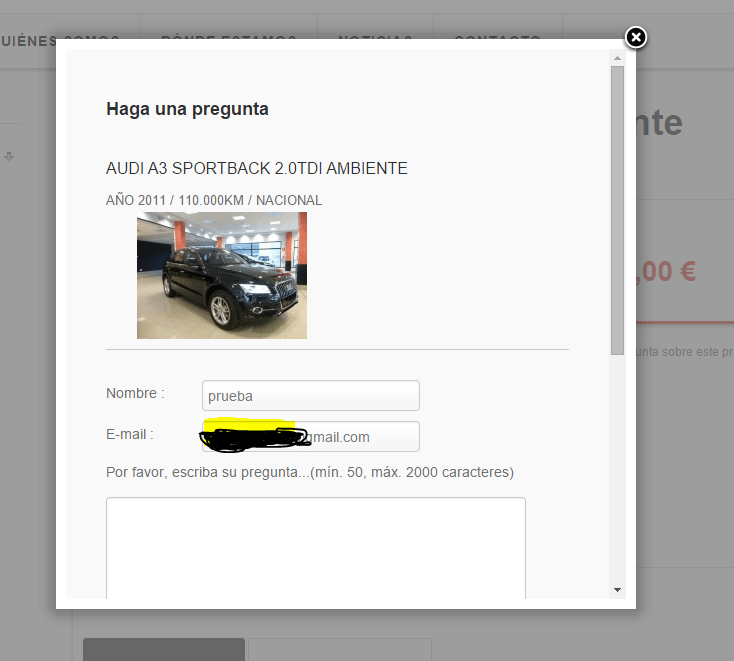Click the Nombre input field
This screenshot has height=661, width=734.
pyautogui.click(x=311, y=396)
